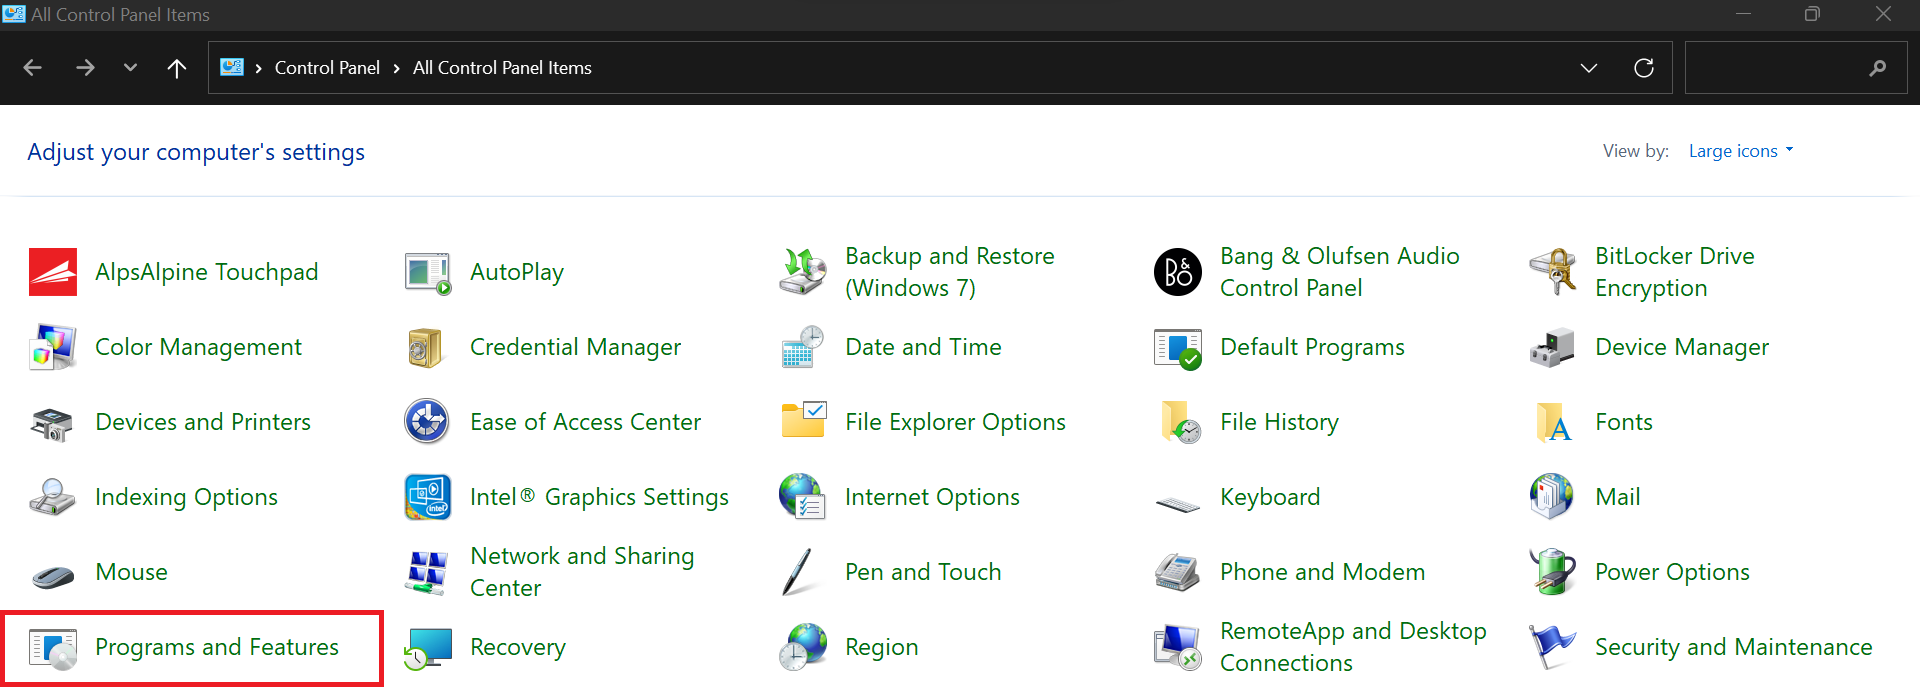This screenshot has height=691, width=1920.
Task: Open the Mouse link text
Action: click(x=132, y=572)
